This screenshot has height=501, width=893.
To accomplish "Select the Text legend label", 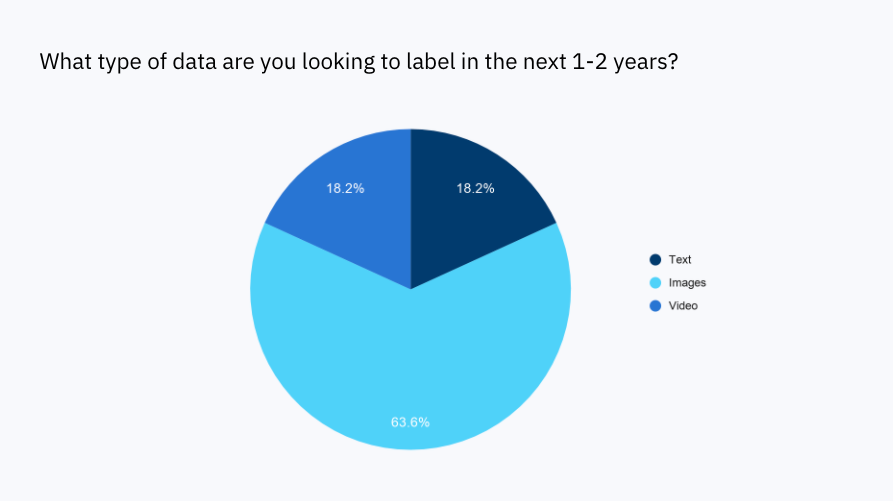I will (x=679, y=260).
